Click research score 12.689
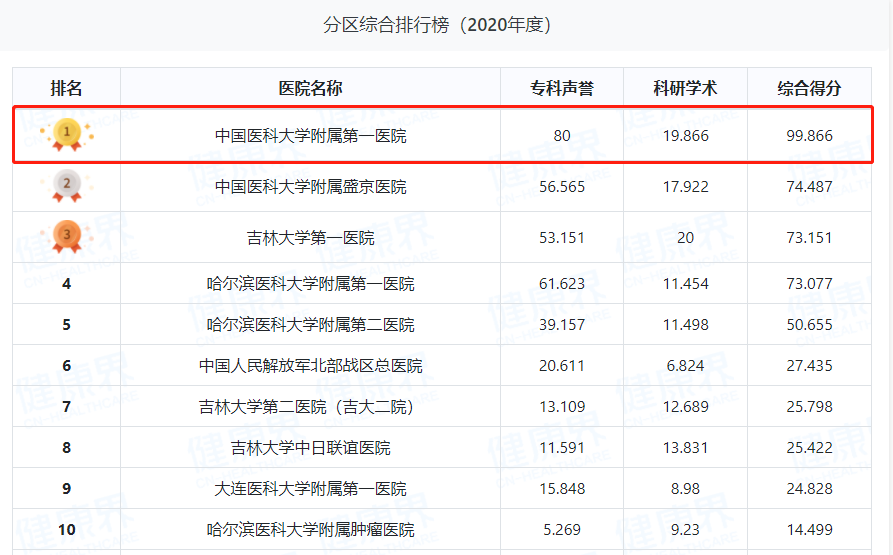 (686, 406)
